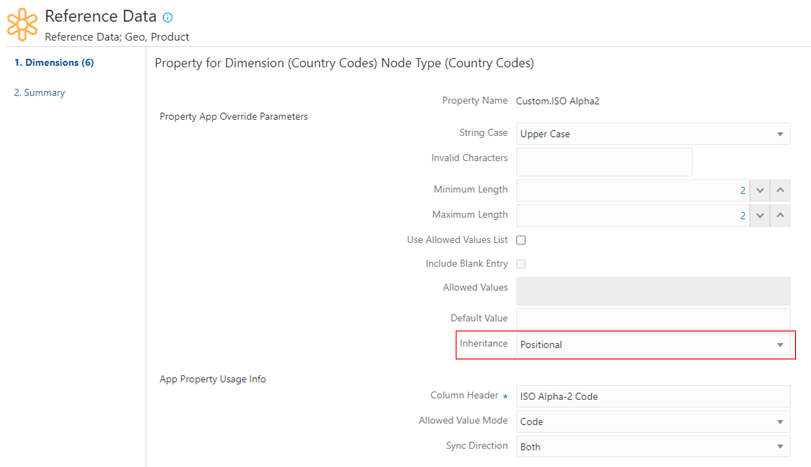The image size is (811, 467).
Task: Go to the Dimensions (6) step
Action: point(54,63)
